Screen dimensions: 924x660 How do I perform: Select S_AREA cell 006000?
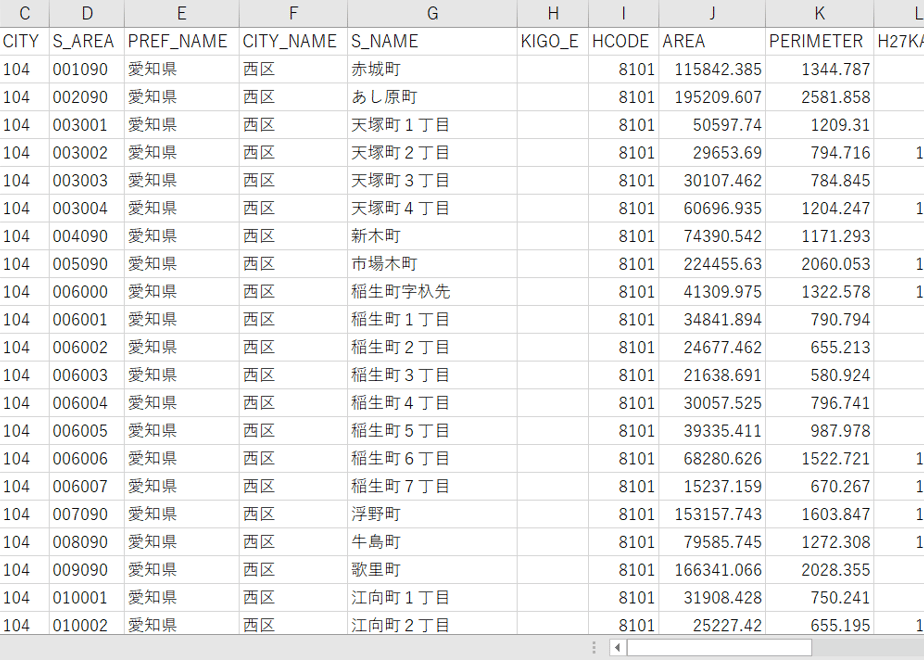point(87,292)
